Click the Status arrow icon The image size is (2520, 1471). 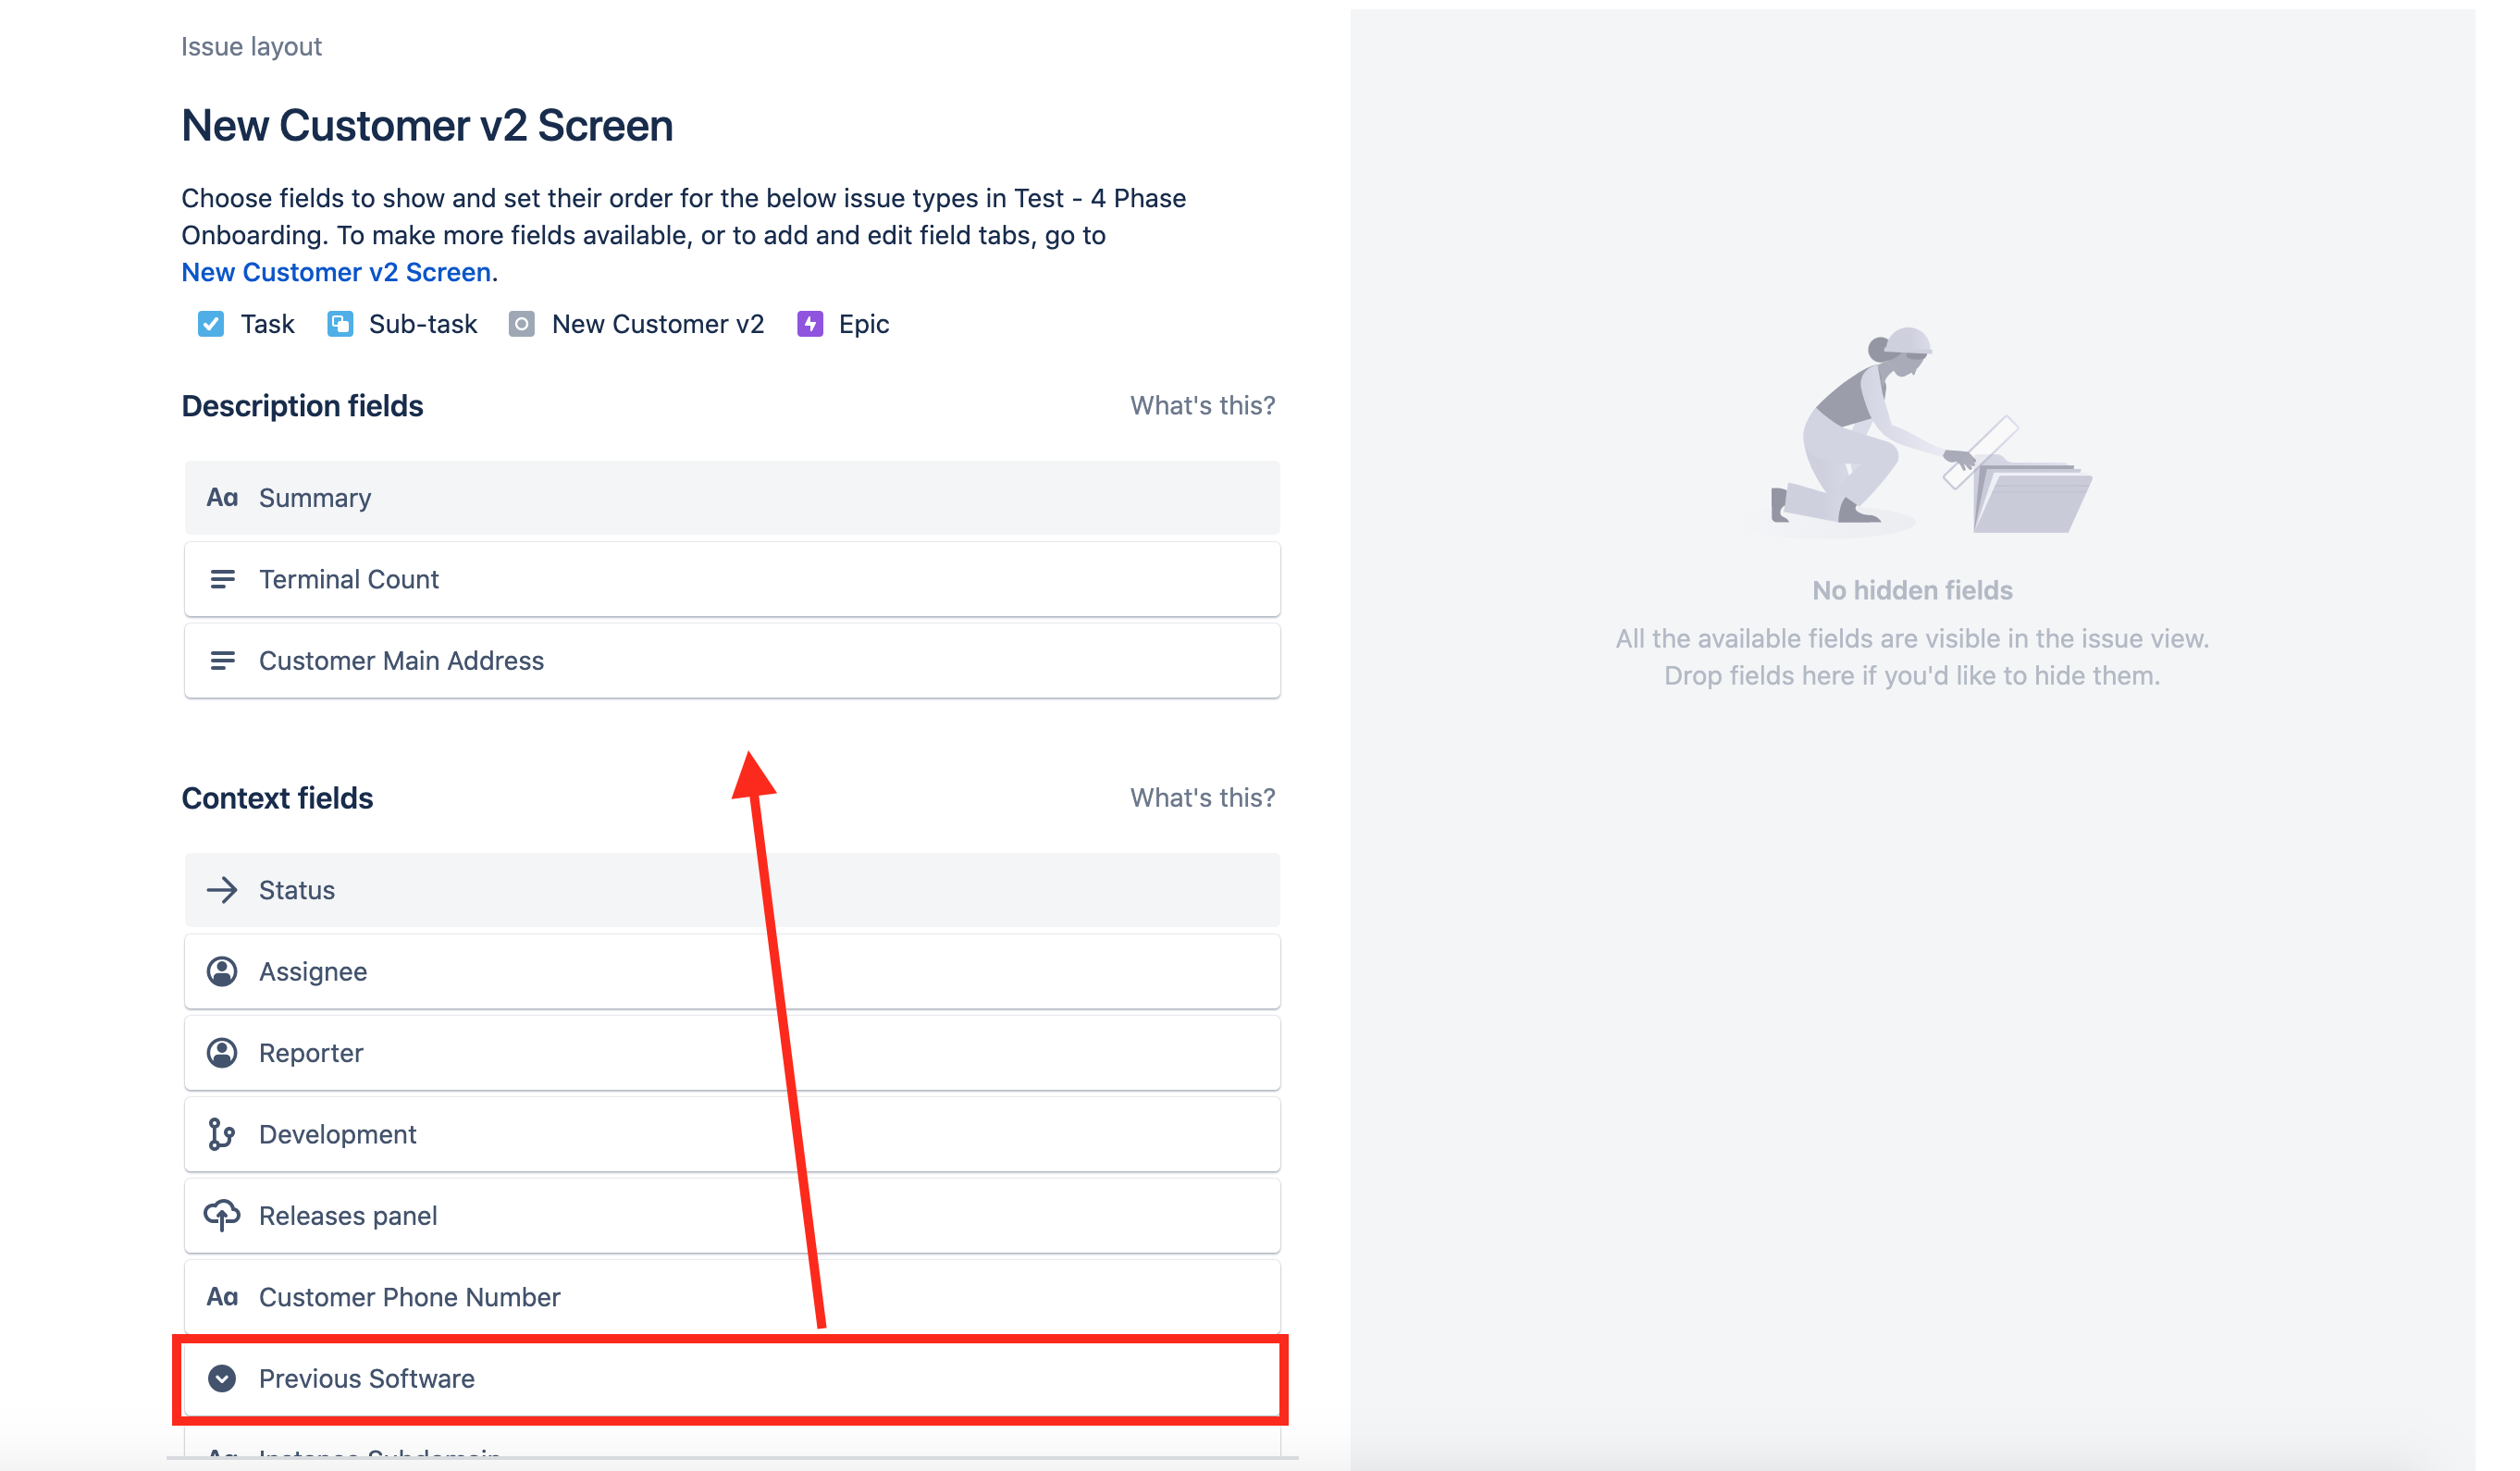[x=222, y=890]
